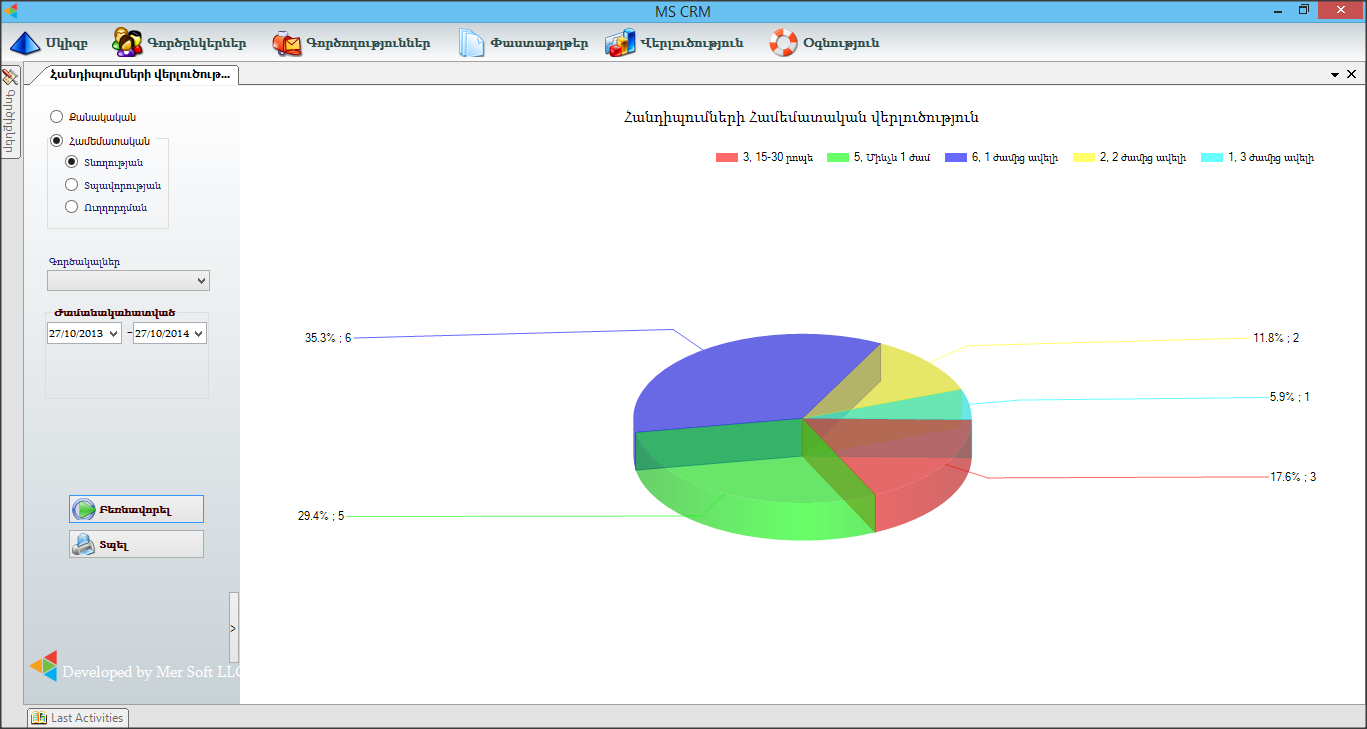Open the 27/10/2013 start date picker

click(113, 334)
